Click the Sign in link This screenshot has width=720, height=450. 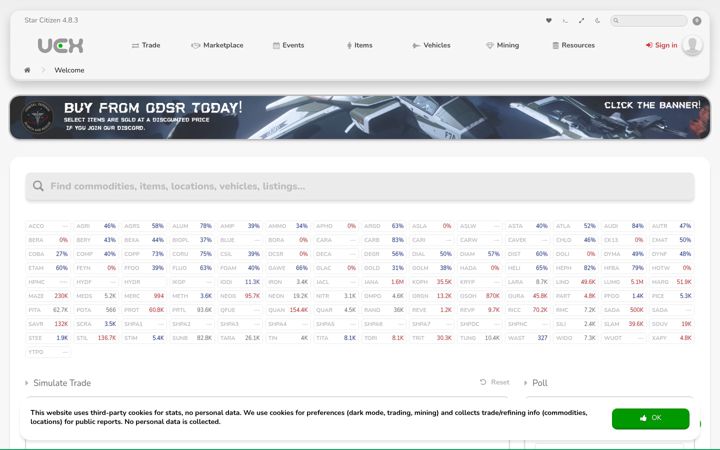[x=661, y=45]
